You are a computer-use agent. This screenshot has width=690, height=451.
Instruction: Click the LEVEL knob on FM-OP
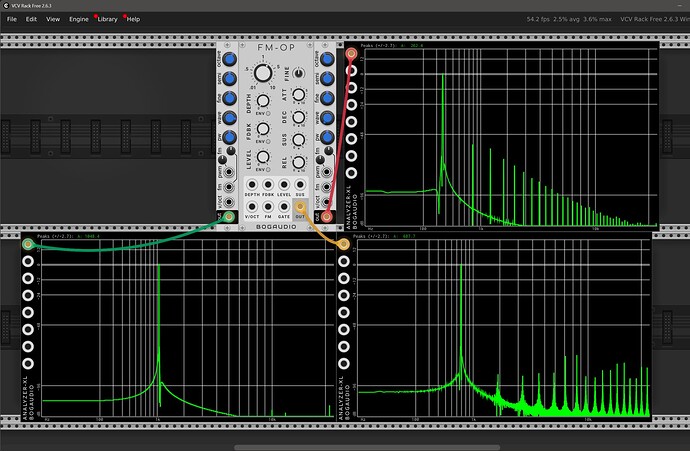[x=263, y=157]
